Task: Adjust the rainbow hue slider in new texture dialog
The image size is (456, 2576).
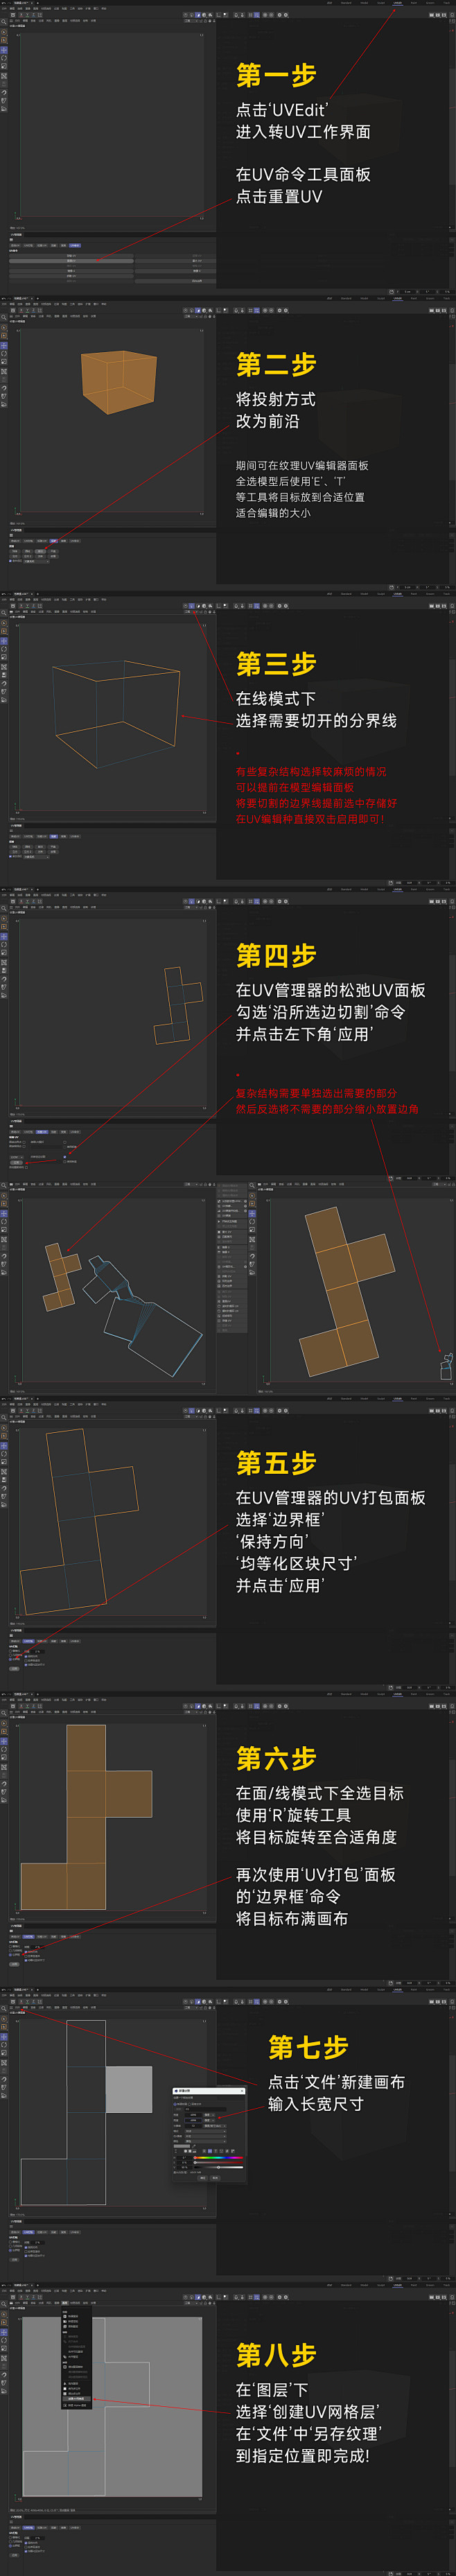Action: [x=219, y=2158]
